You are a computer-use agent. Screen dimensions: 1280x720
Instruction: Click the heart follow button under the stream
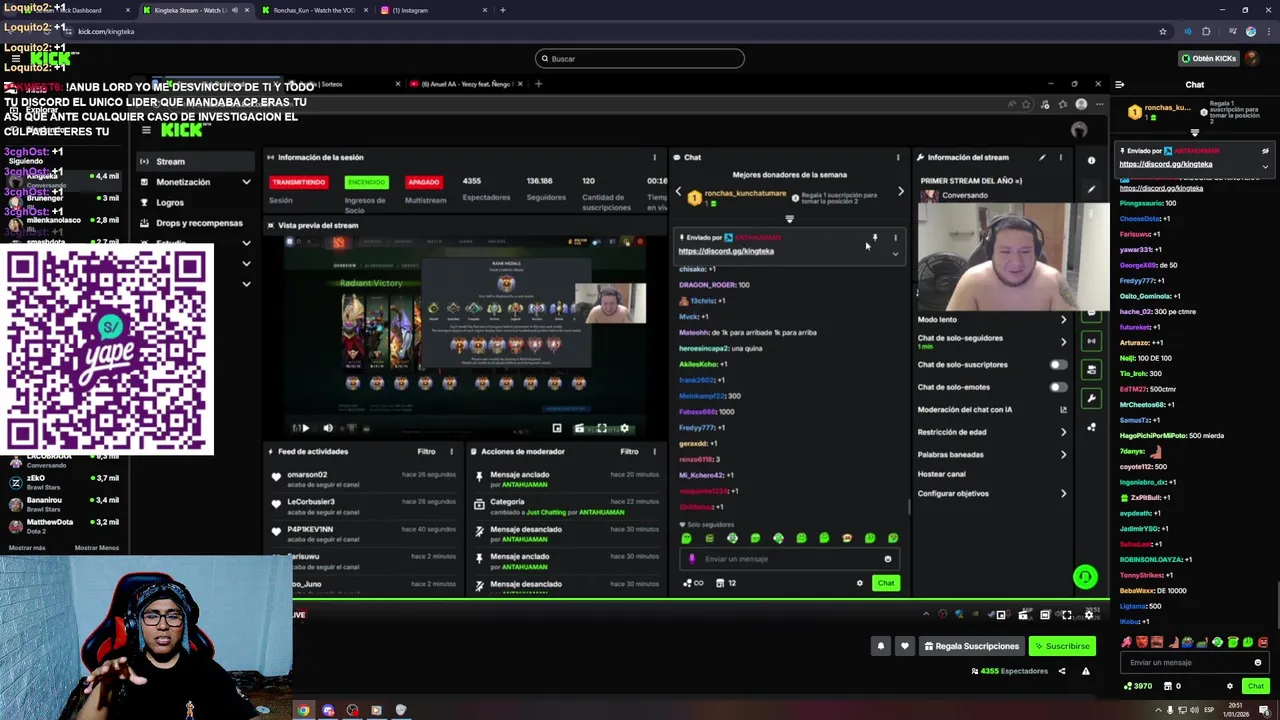[x=905, y=646]
